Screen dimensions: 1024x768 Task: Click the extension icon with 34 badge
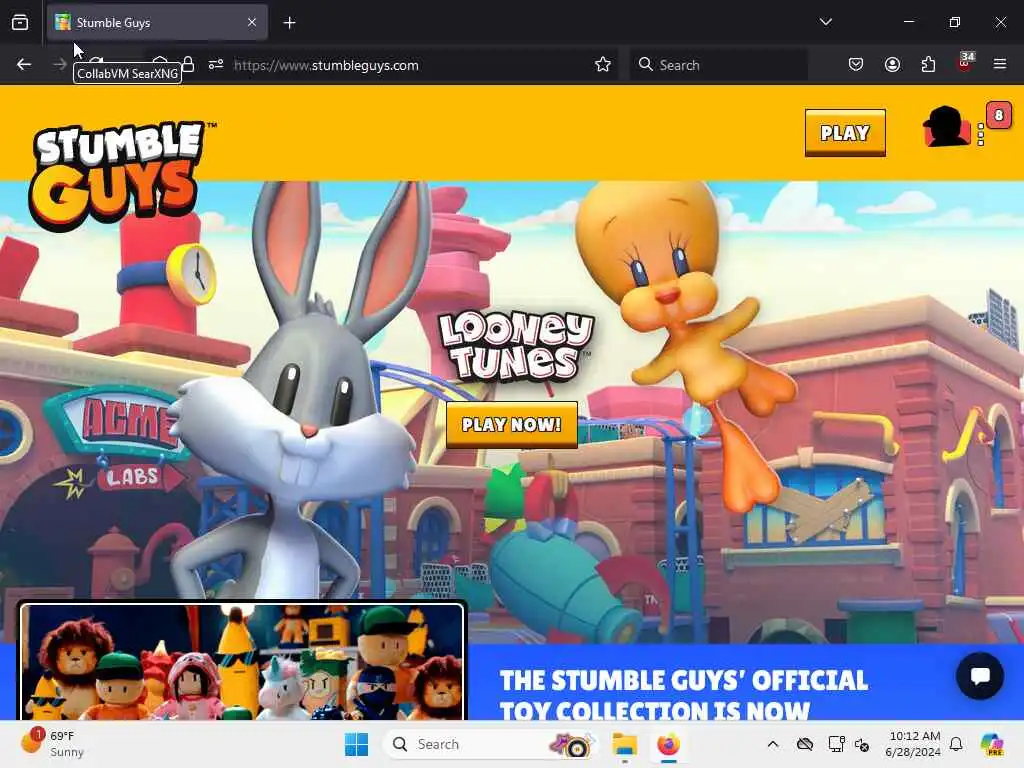point(965,63)
